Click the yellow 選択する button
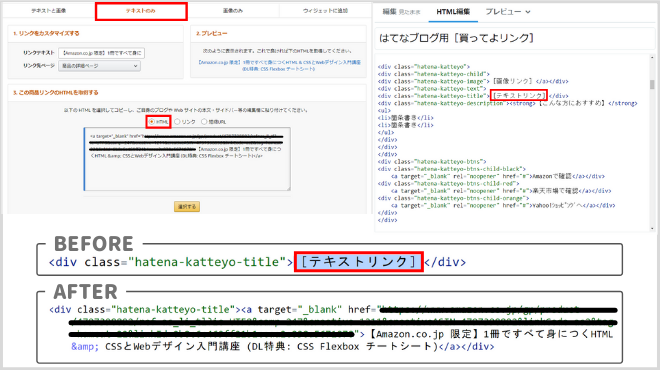This screenshot has width=660, height=370. pyautogui.click(x=187, y=207)
